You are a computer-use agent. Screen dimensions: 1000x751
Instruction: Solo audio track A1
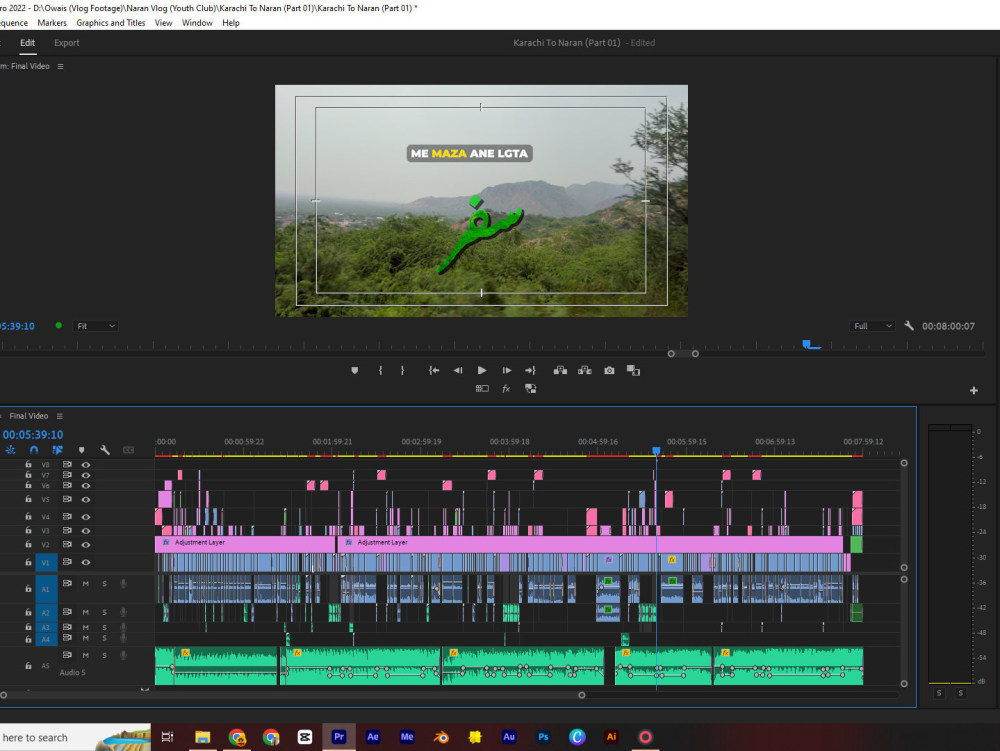[105, 583]
